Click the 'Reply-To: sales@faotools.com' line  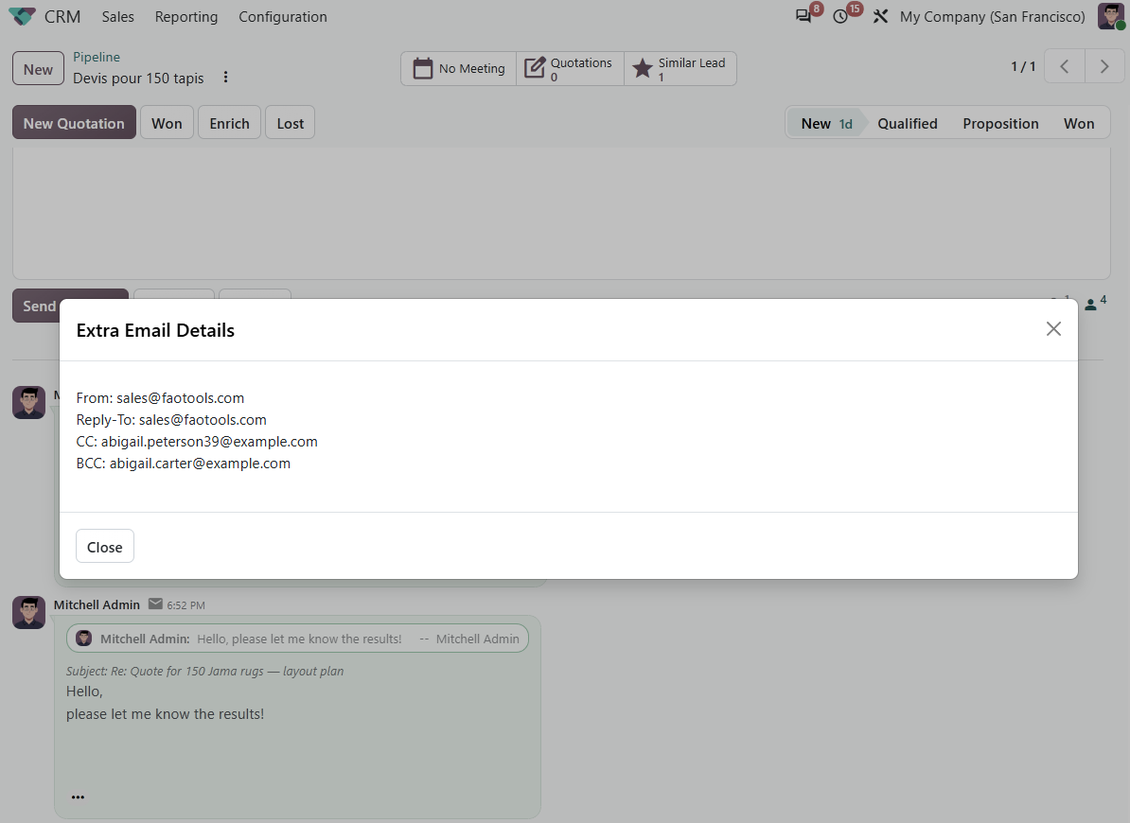click(x=171, y=419)
